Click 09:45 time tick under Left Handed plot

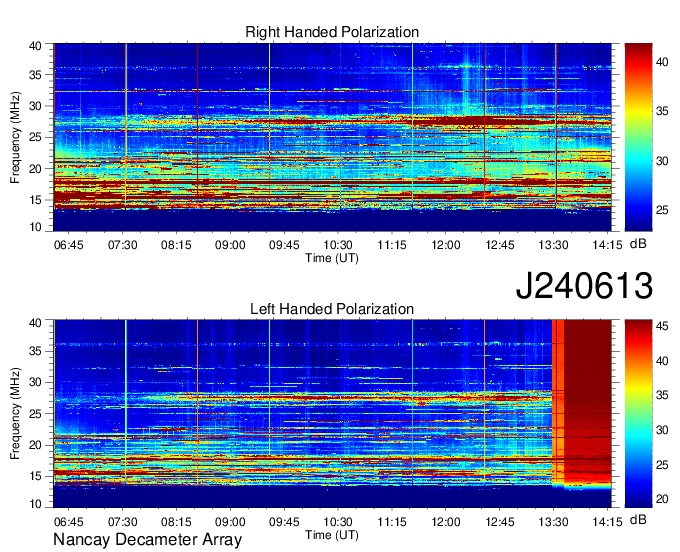point(284,522)
